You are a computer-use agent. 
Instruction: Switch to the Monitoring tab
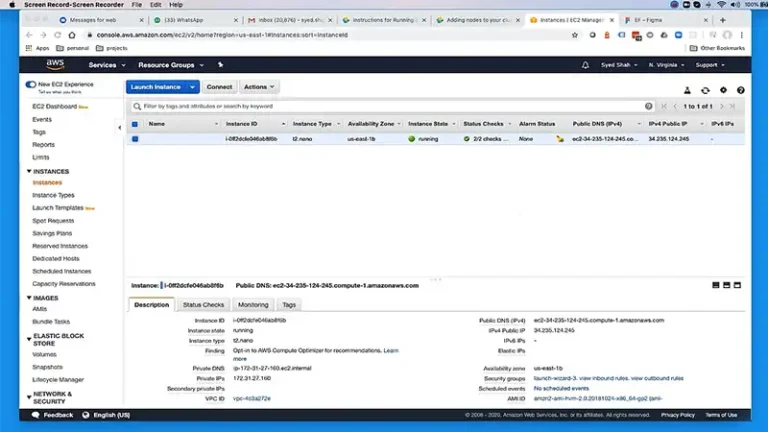click(x=253, y=305)
